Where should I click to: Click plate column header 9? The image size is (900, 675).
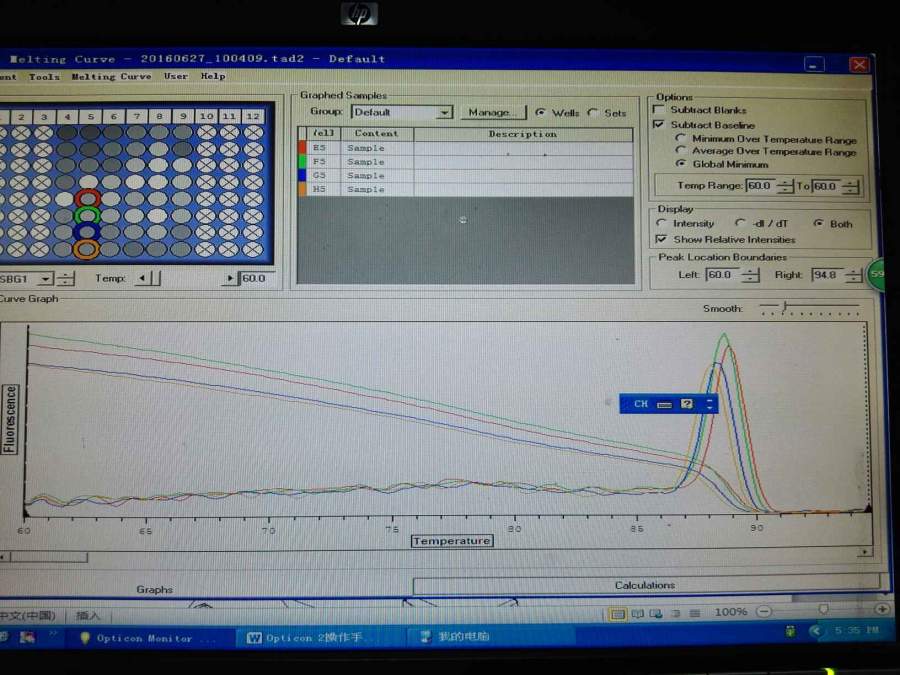point(183,116)
